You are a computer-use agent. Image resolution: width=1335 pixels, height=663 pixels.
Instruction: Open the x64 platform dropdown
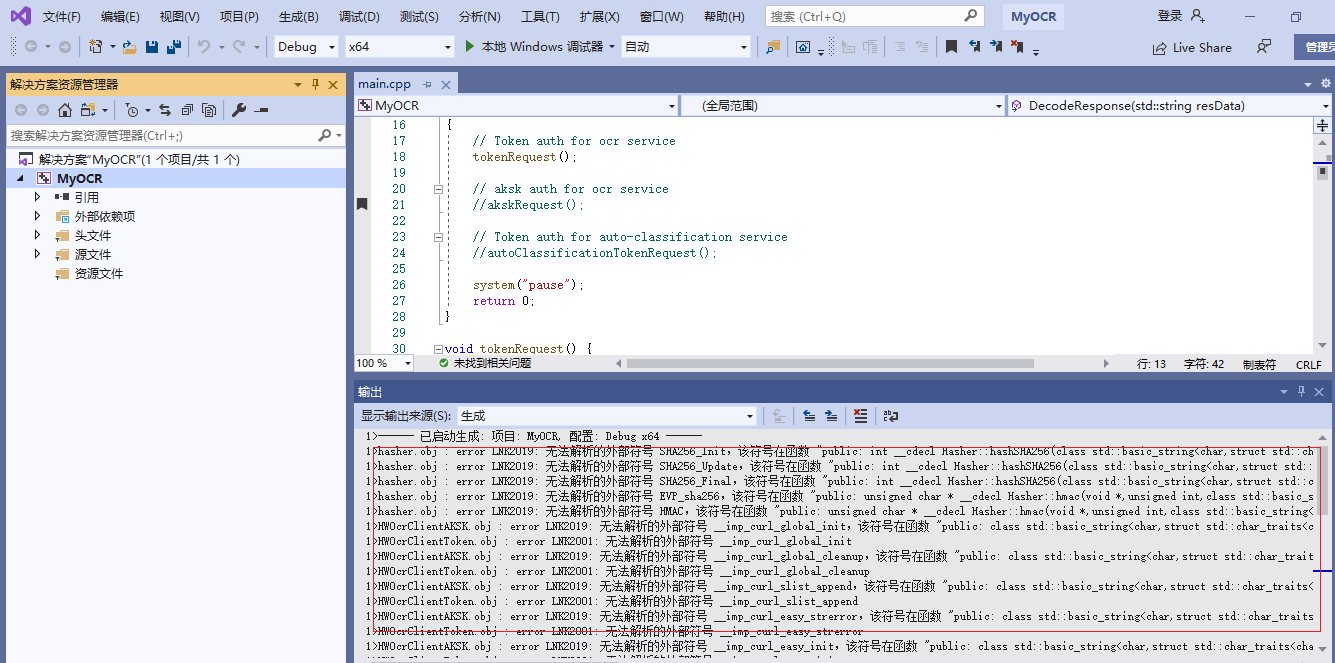398,46
